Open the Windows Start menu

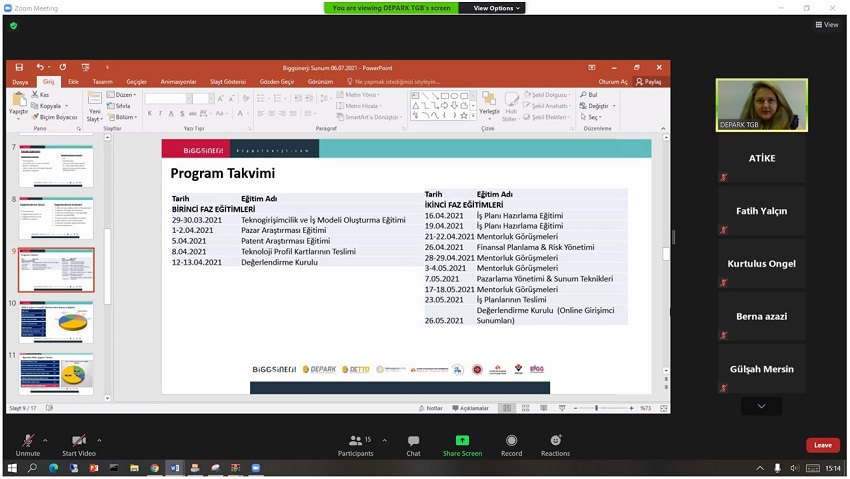click(12, 468)
